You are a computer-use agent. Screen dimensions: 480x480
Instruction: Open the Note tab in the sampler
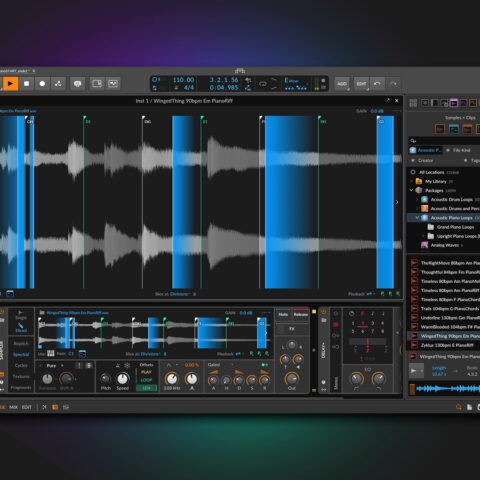tap(283, 314)
